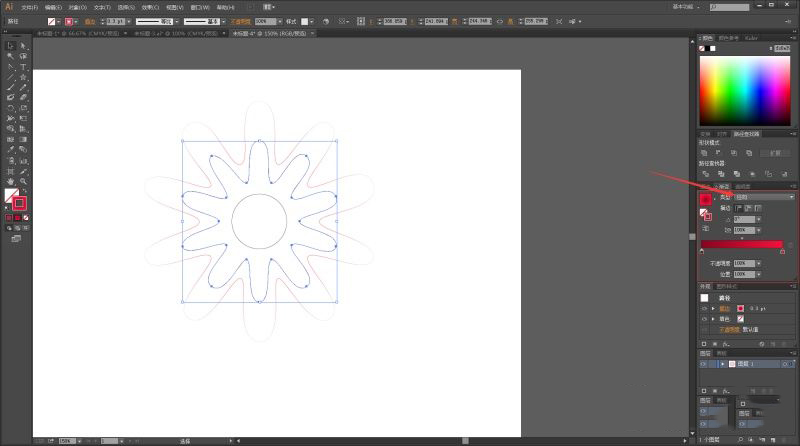Expand the stroke row in Appearance panel
800x446 pixels.
pyautogui.click(x=713, y=309)
